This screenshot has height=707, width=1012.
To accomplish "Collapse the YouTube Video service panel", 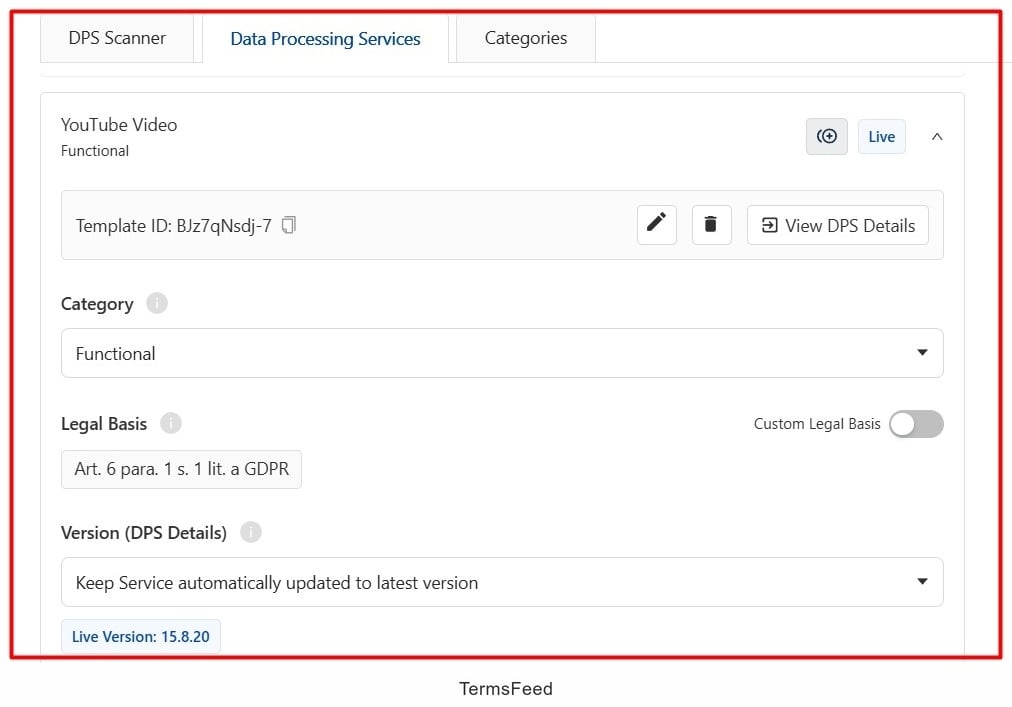I will [x=937, y=136].
